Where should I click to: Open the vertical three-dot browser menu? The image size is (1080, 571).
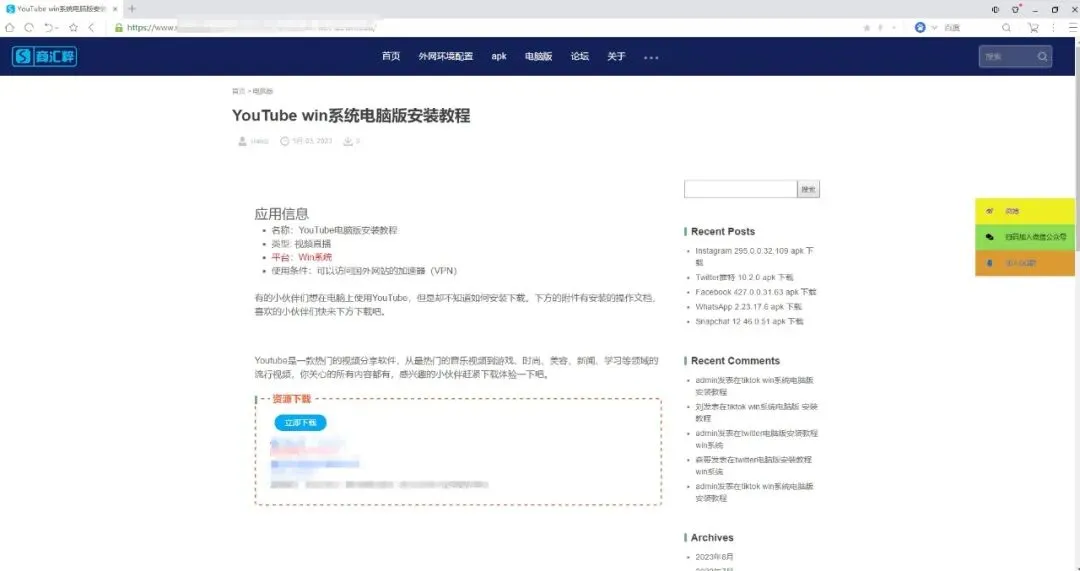coord(1053,28)
